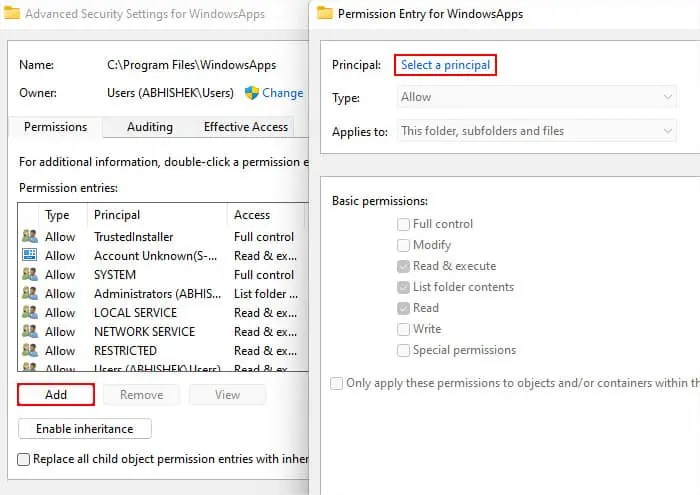This screenshot has width=700, height=495.
Task: Click owner text 'Users (ABHISHEK\Users)'
Action: [x=170, y=93]
